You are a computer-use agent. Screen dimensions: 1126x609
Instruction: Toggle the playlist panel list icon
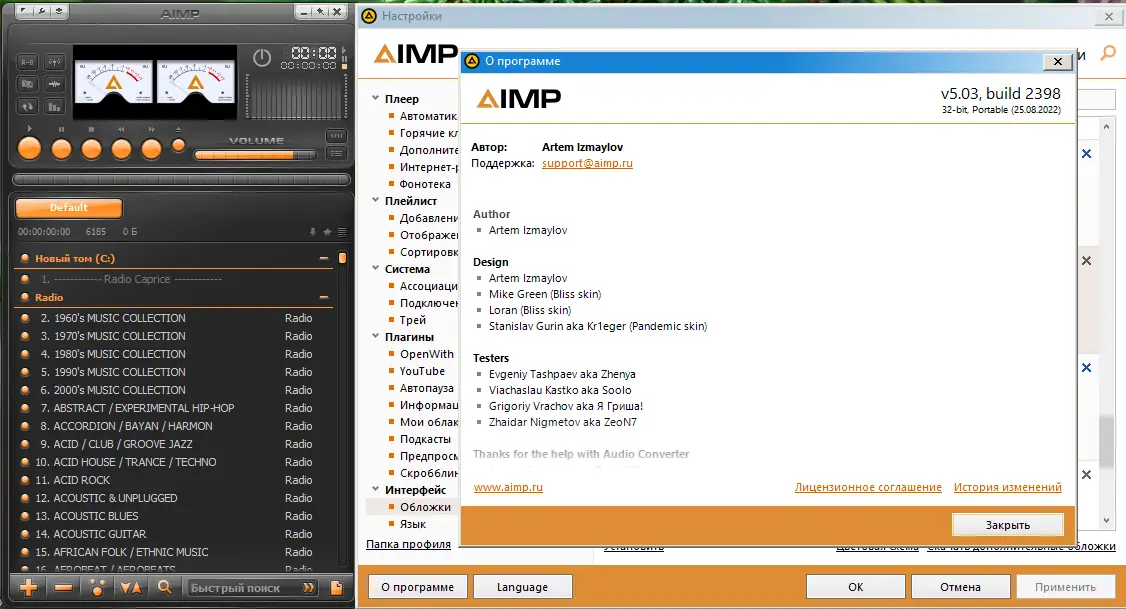tap(336, 153)
